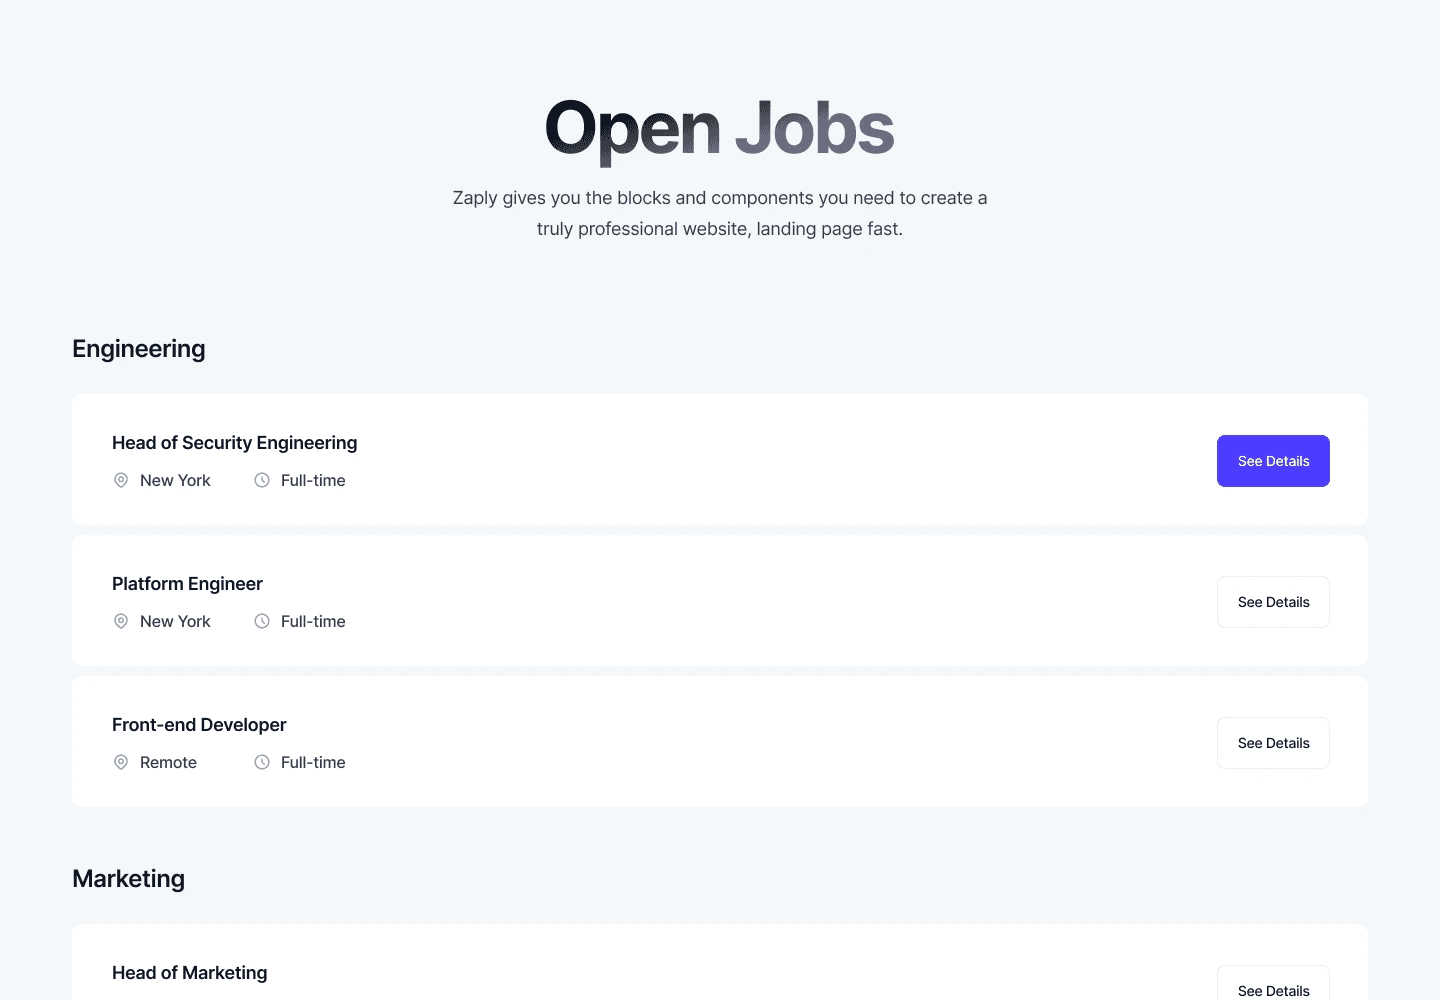Click New York under Platform Engineer
The image size is (1440, 1000).
[175, 621]
